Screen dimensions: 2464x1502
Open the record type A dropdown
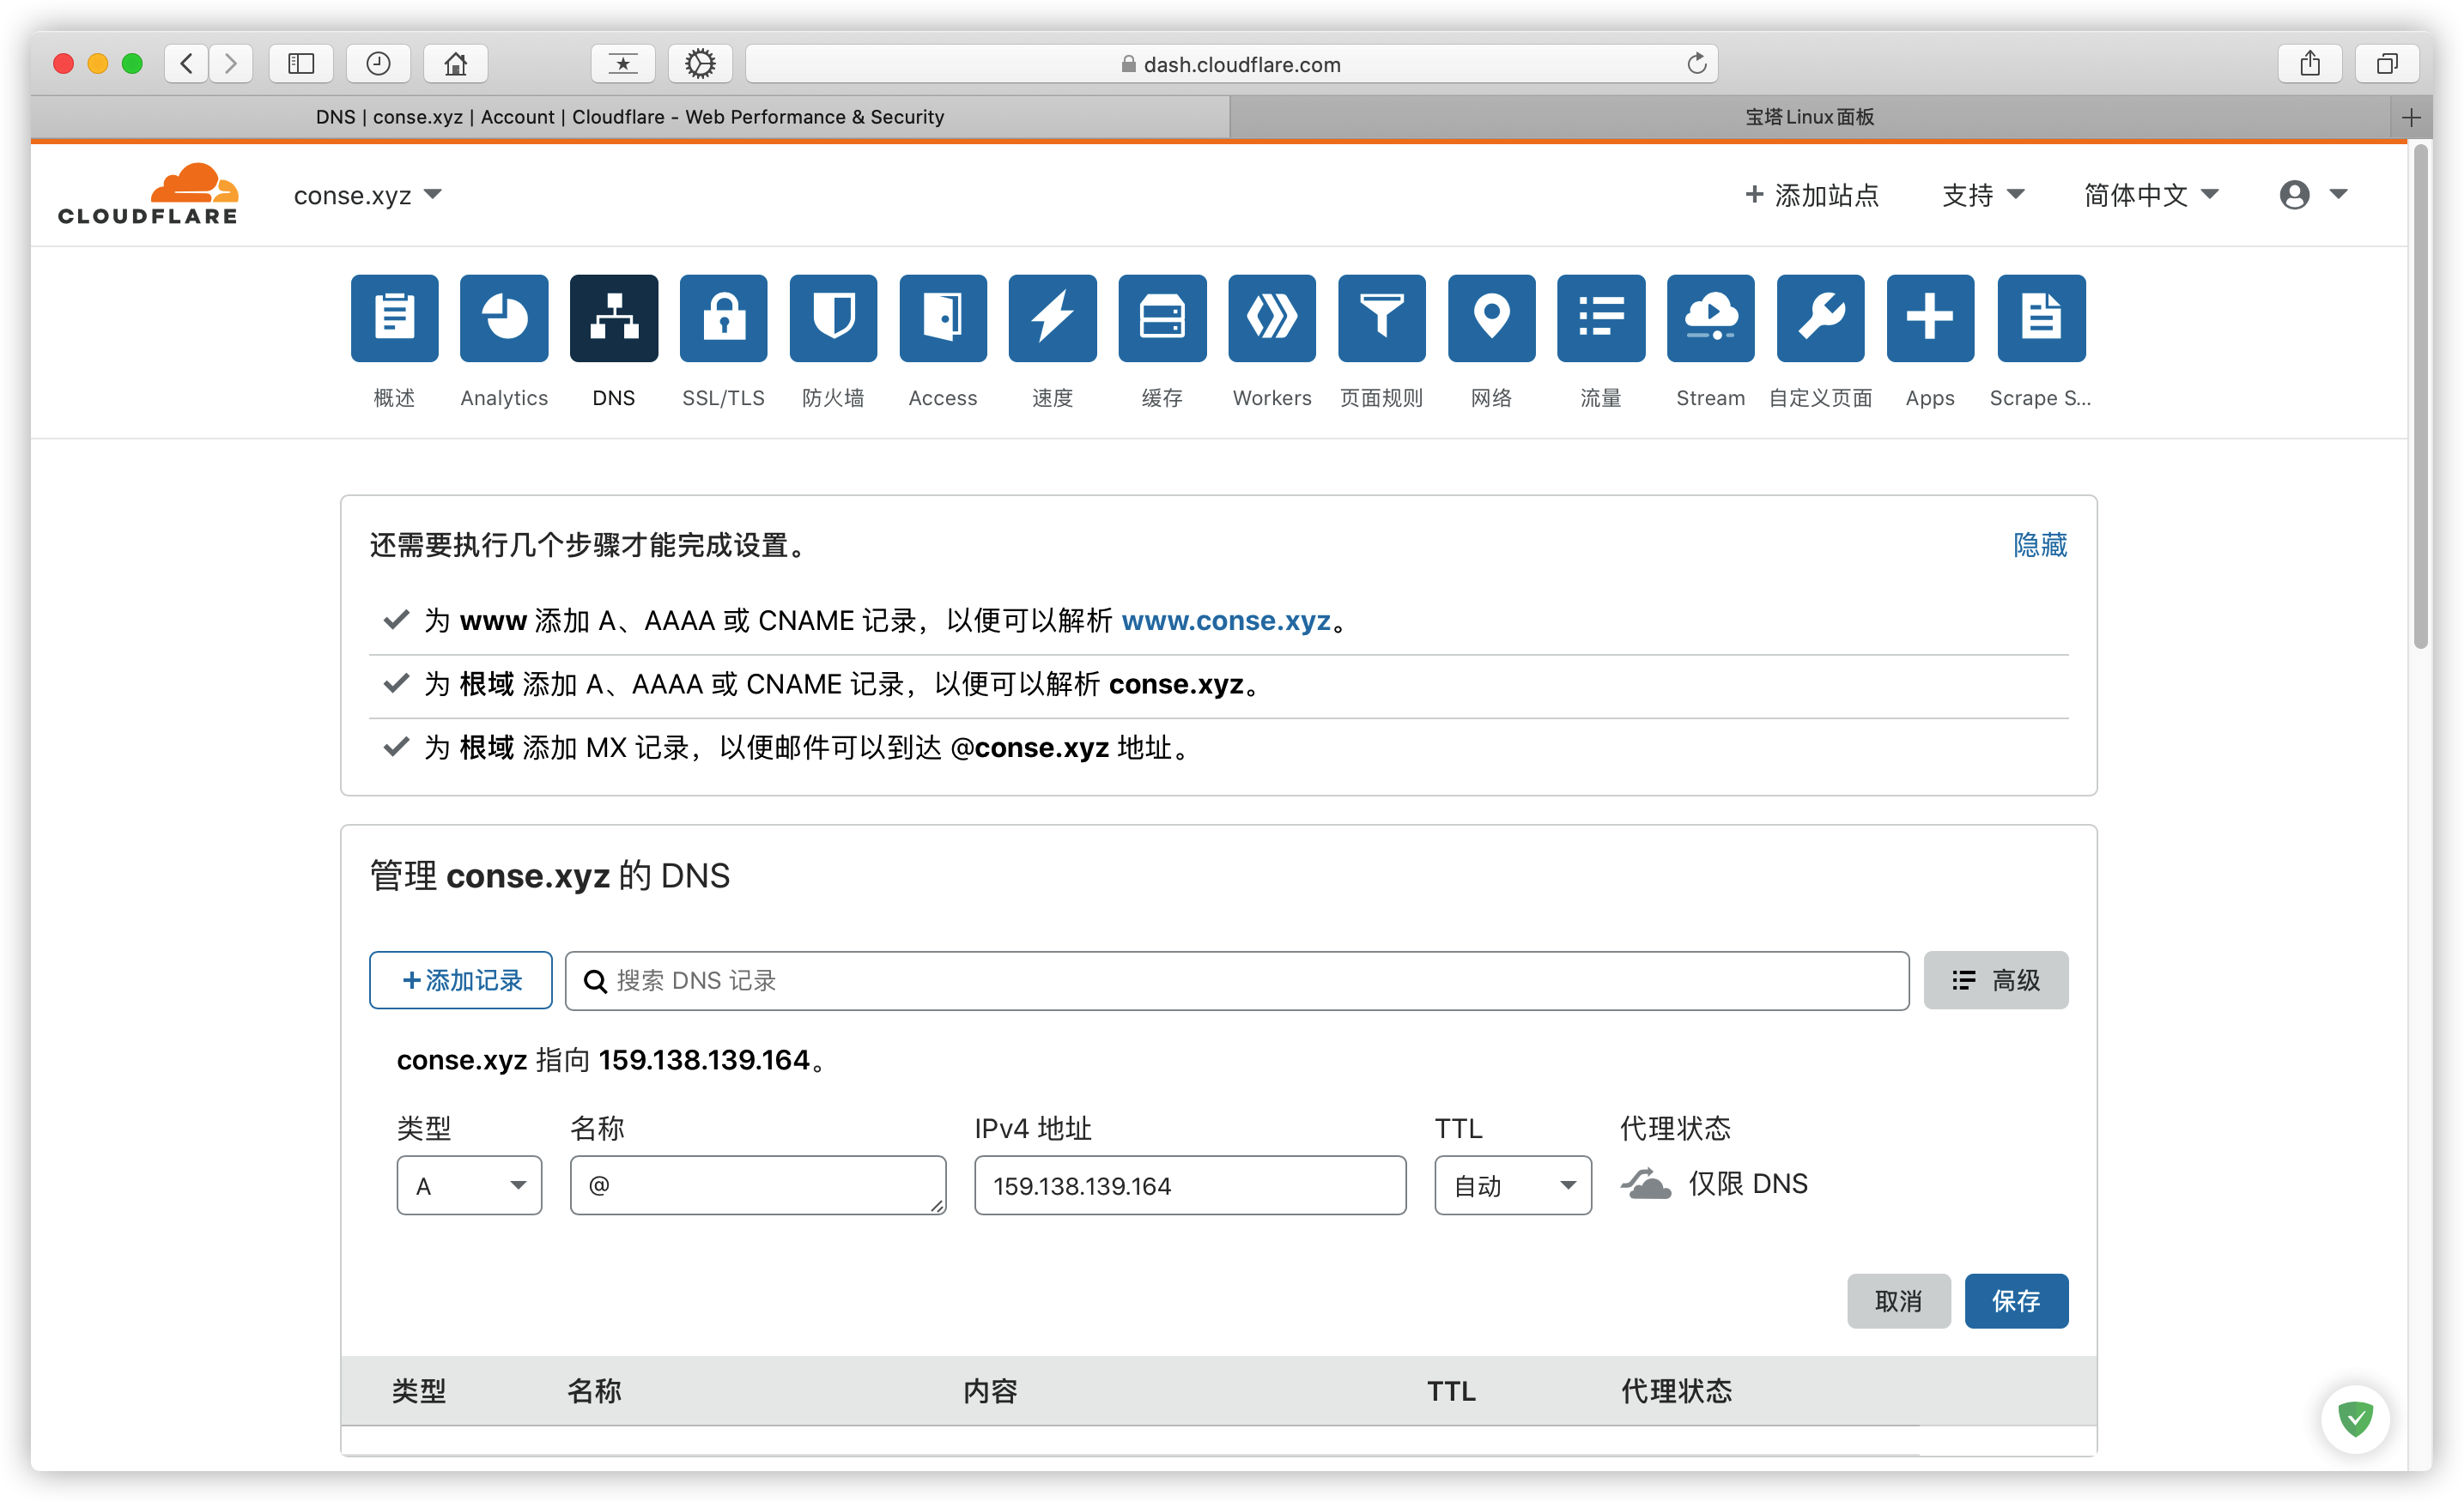(469, 1186)
